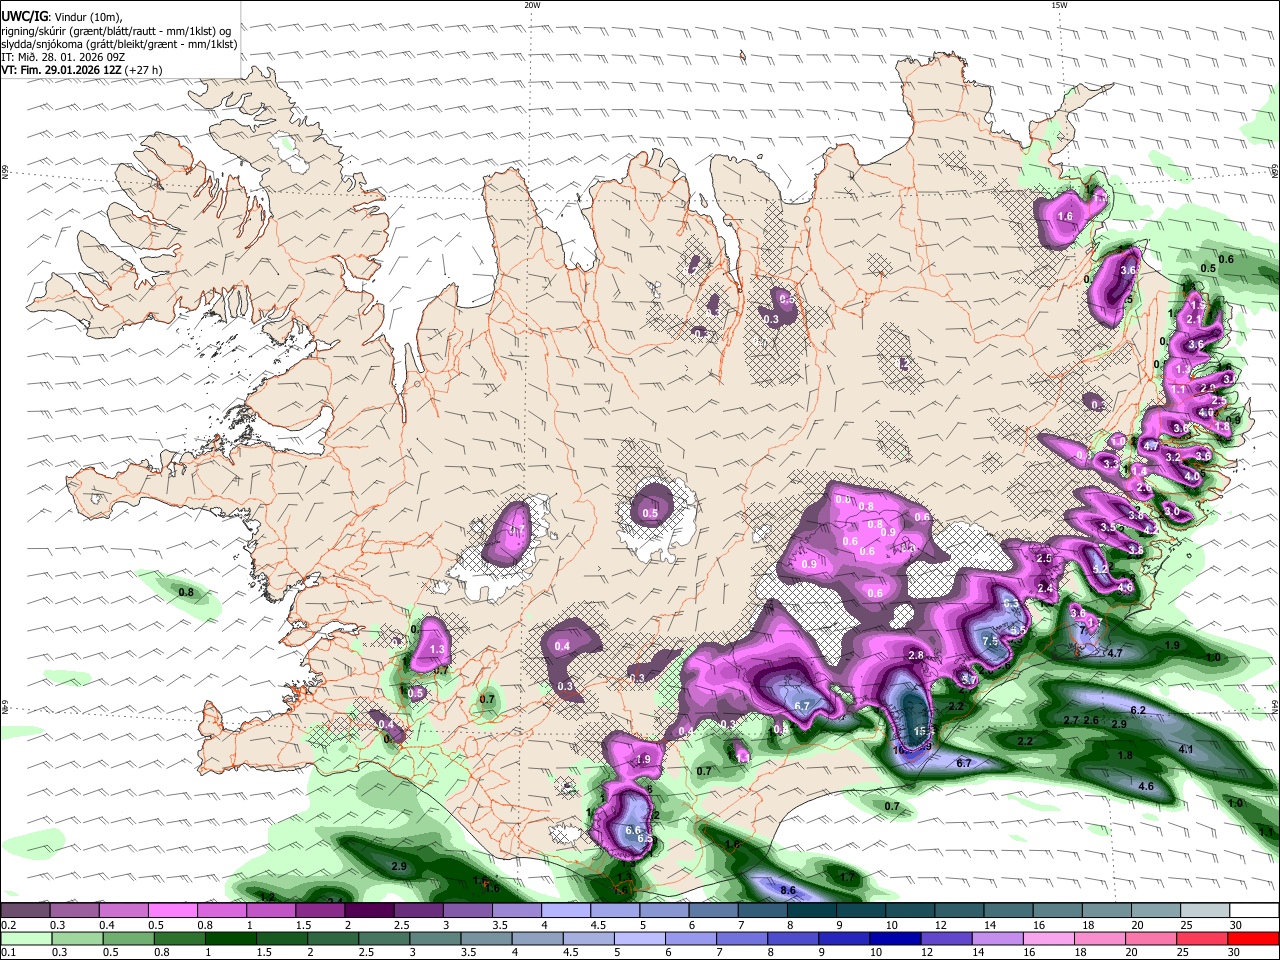Viewport: 1280px width, 960px height.
Task: Click the "7.5" precipitation value
Action: (990, 640)
